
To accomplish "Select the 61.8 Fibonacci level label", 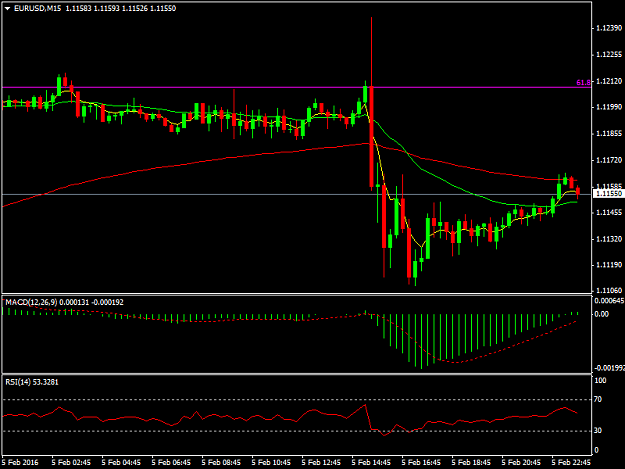I will pos(584,82).
